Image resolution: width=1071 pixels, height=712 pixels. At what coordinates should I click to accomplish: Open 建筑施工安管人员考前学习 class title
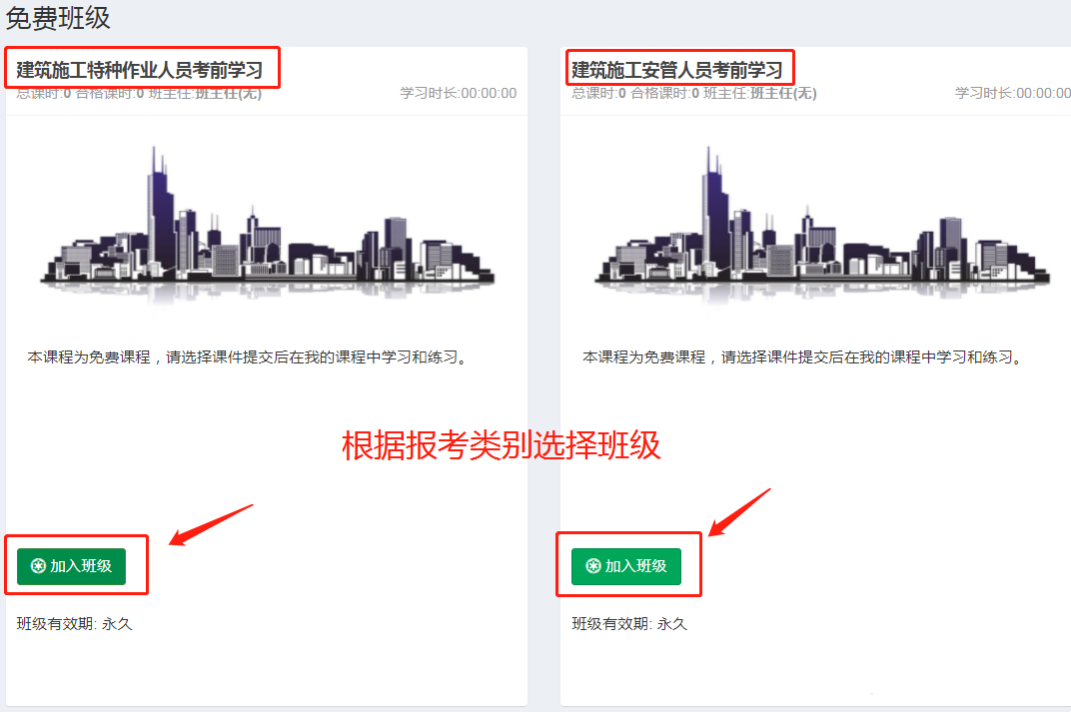coord(677,70)
